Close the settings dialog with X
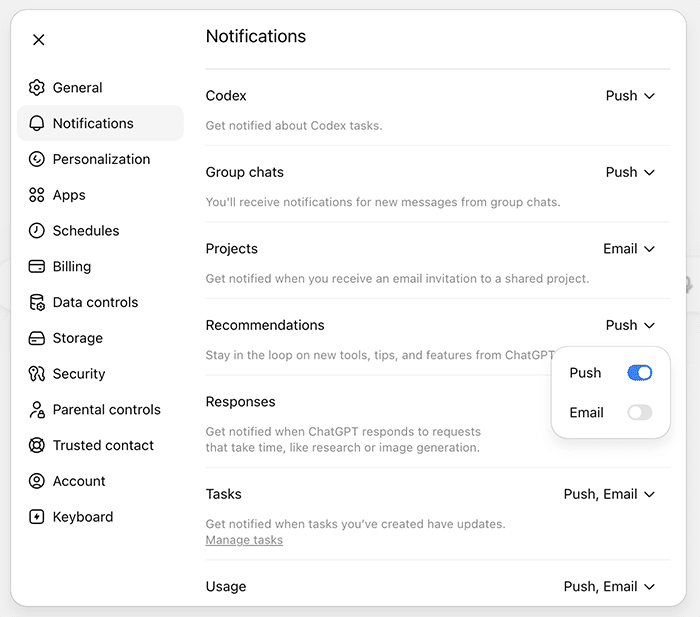 39,40
